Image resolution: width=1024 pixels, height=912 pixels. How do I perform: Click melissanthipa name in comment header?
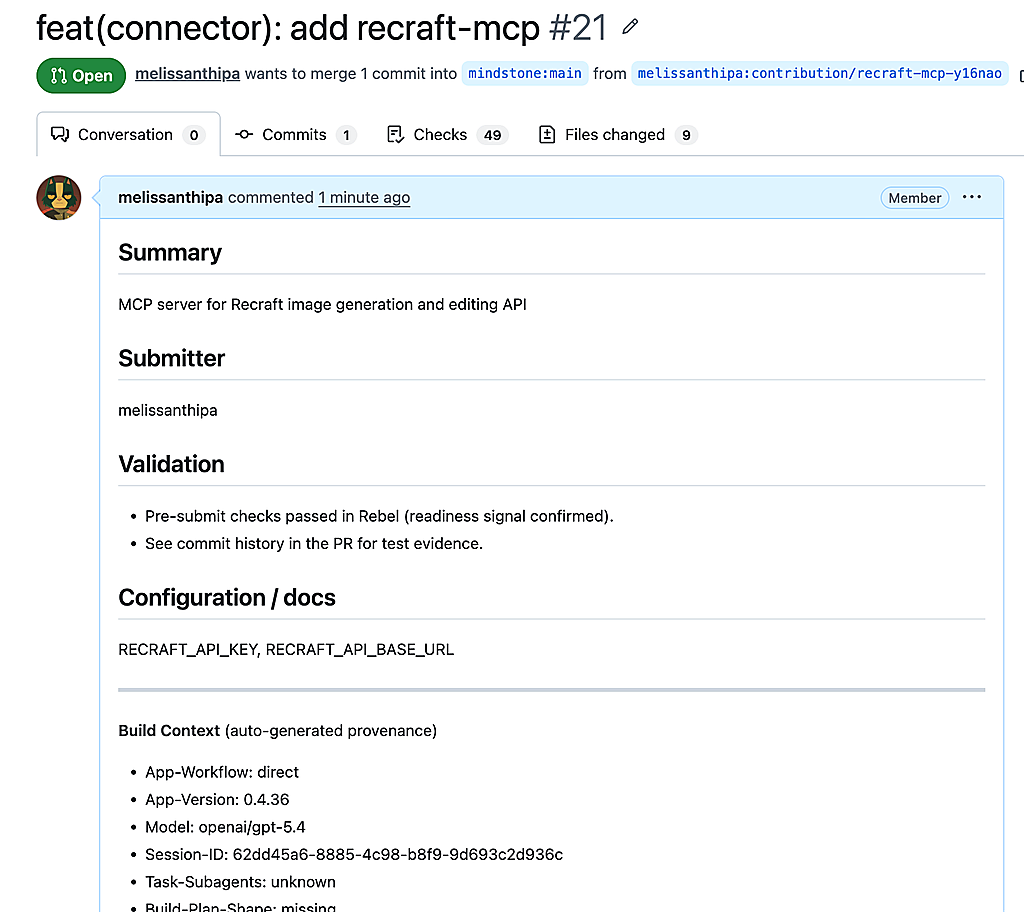(170, 197)
